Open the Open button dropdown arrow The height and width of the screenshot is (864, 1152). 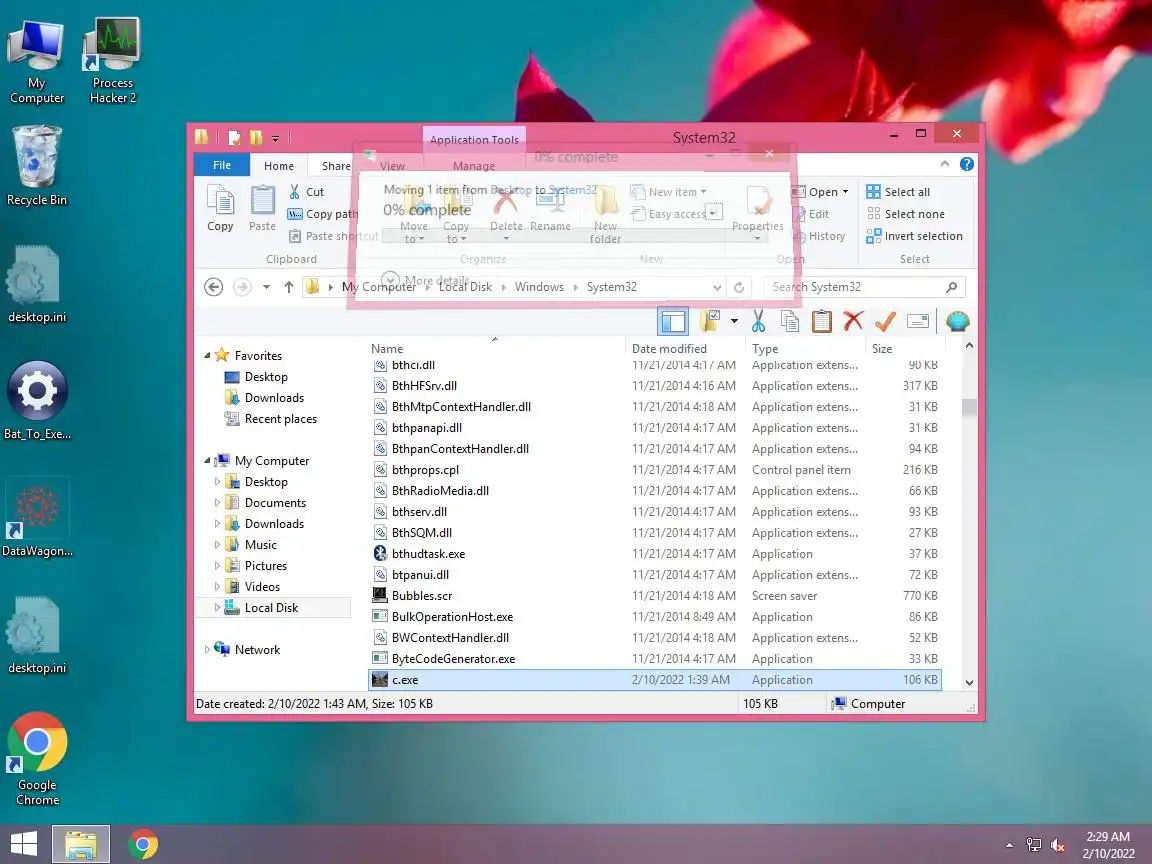pos(845,192)
